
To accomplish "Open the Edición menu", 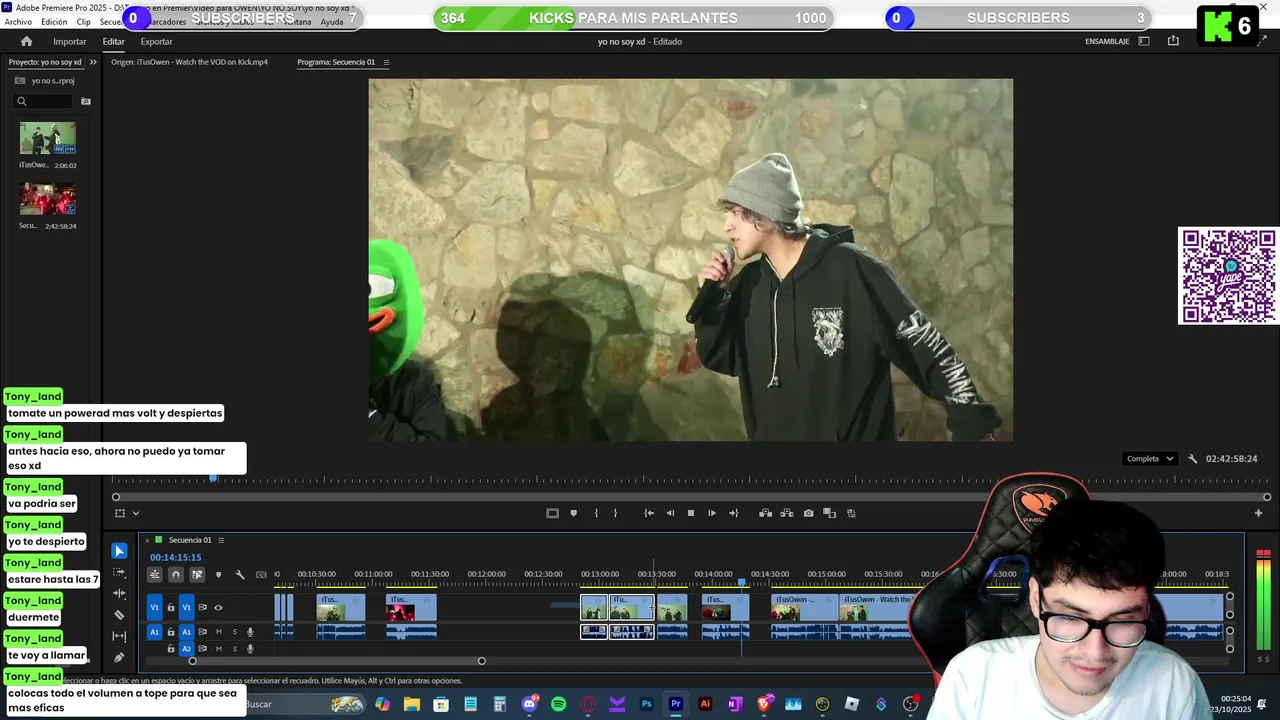I will (x=54, y=22).
